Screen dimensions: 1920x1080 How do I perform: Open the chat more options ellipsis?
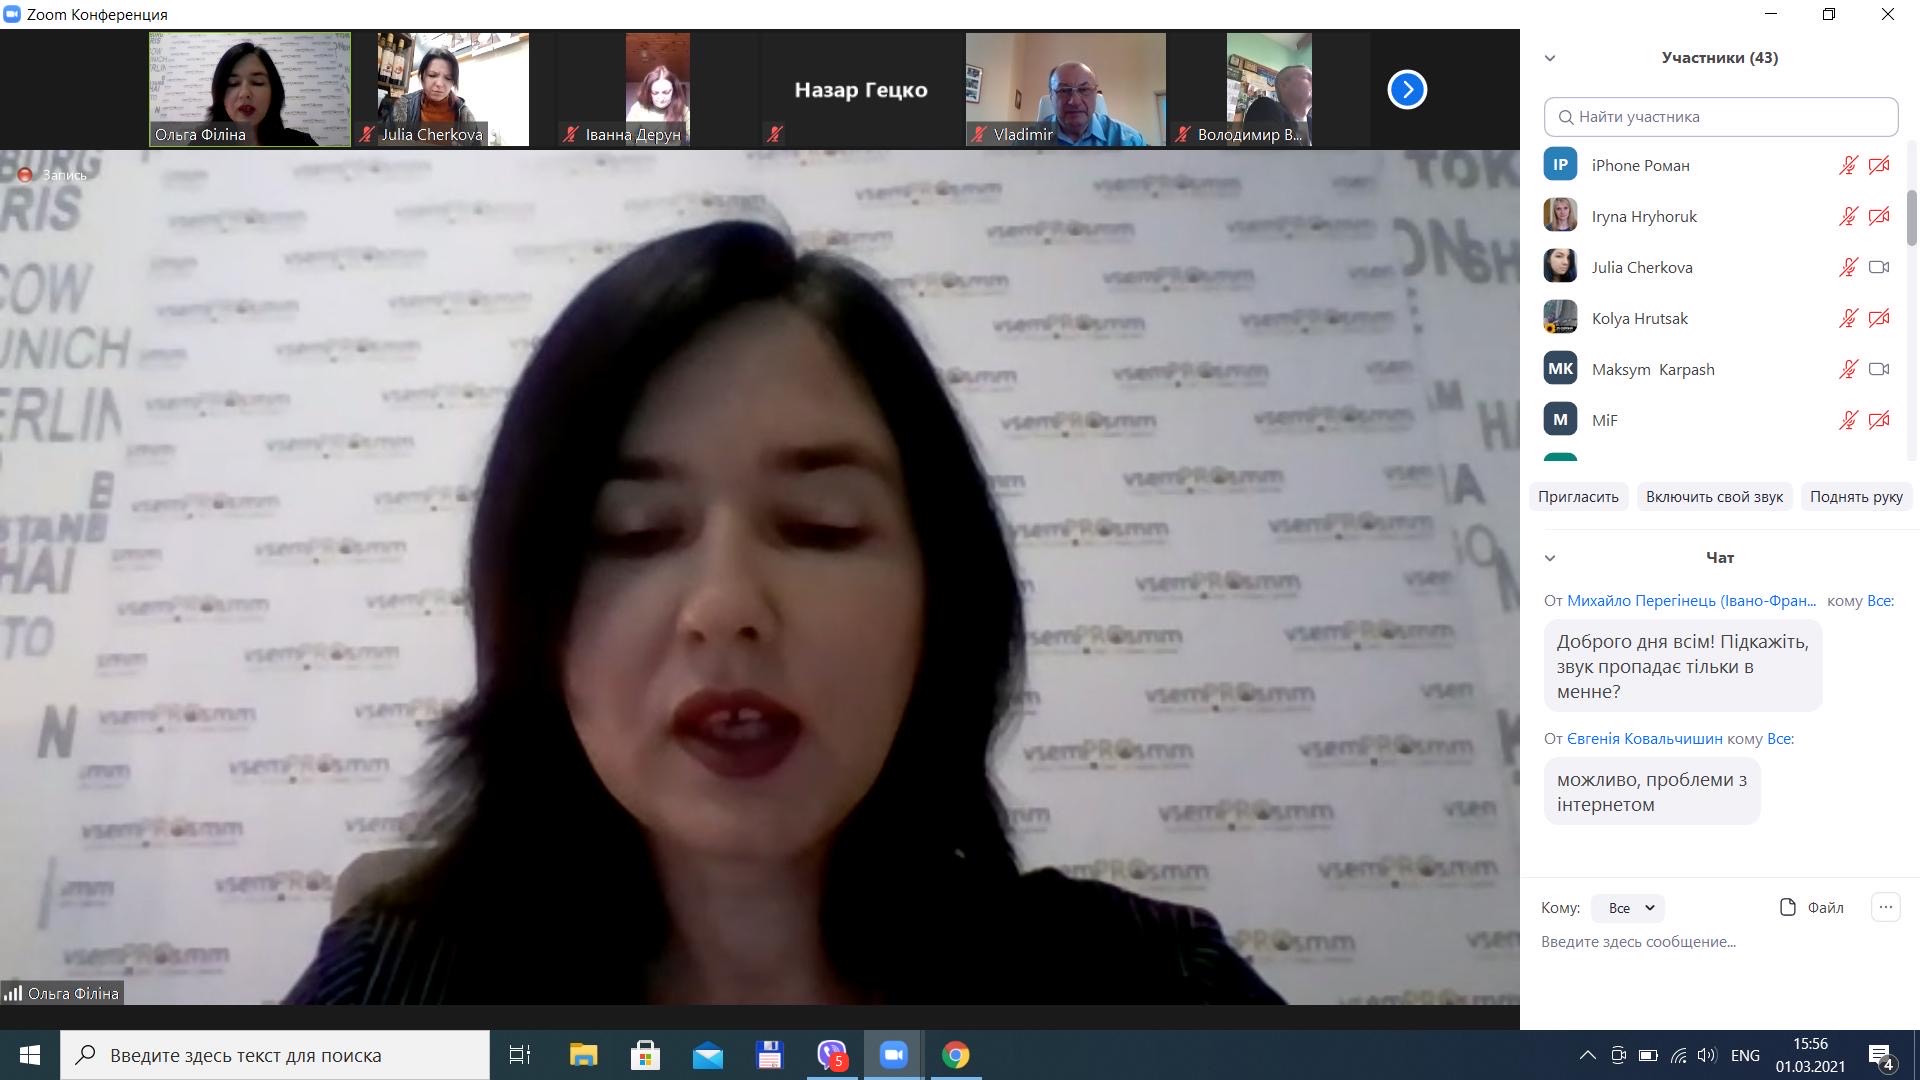tap(1885, 907)
